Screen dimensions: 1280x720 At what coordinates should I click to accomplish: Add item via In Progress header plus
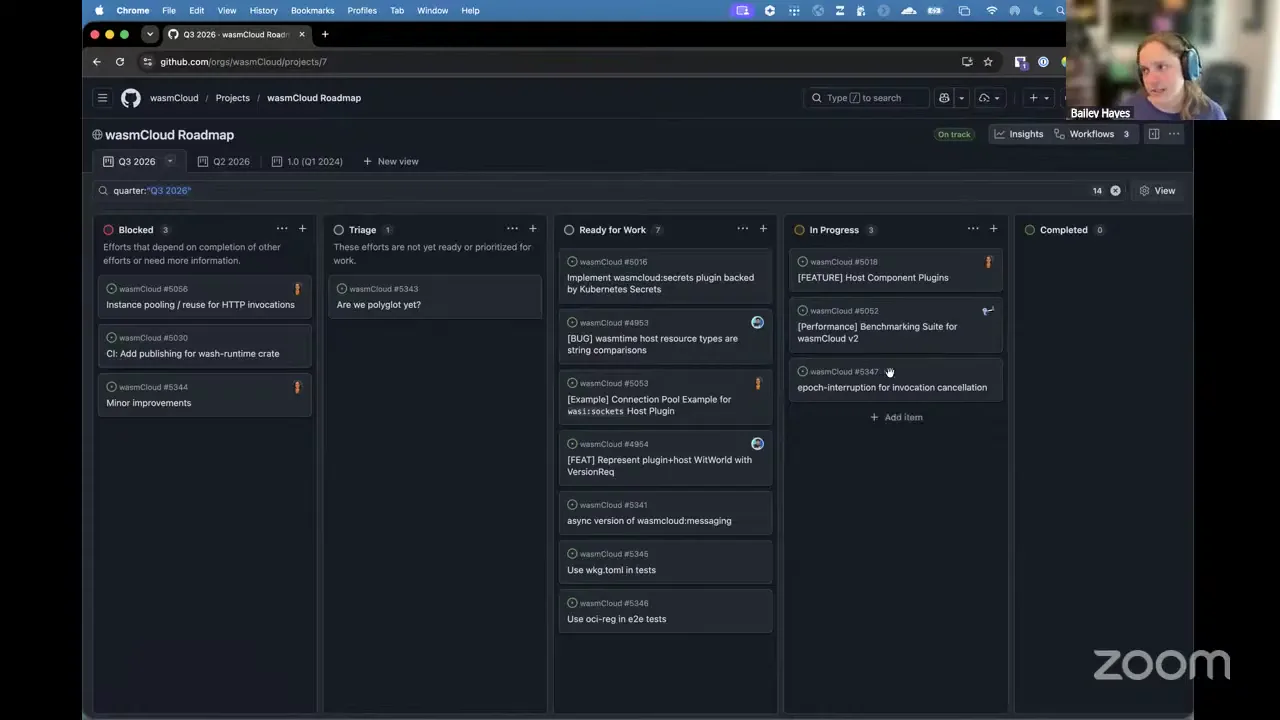coord(993,229)
